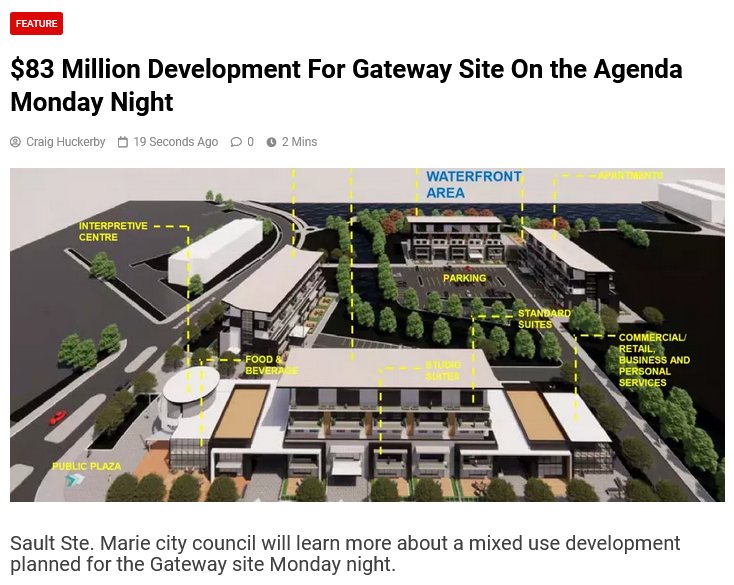This screenshot has height=585, width=734.
Task: Click the author avatar icon
Action: click(x=15, y=142)
